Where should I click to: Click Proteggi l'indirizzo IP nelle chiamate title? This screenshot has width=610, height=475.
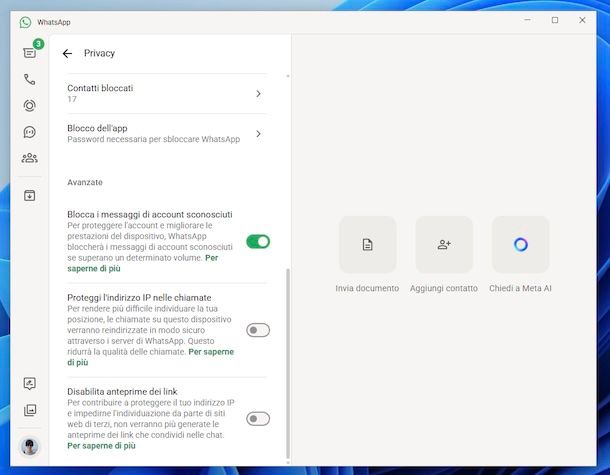tap(139, 298)
